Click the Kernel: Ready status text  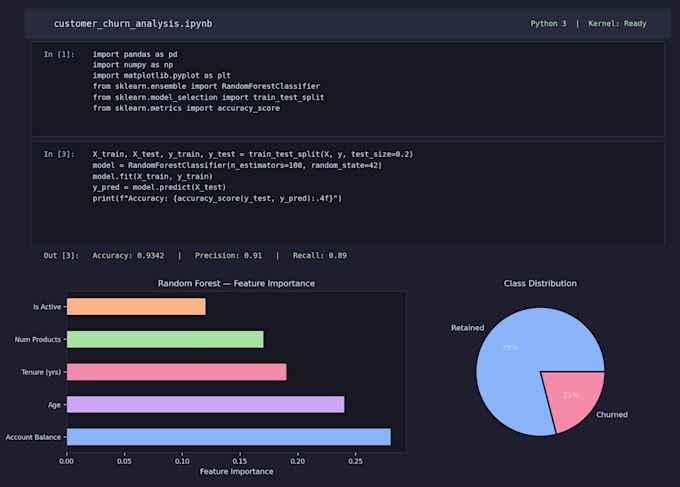click(617, 24)
